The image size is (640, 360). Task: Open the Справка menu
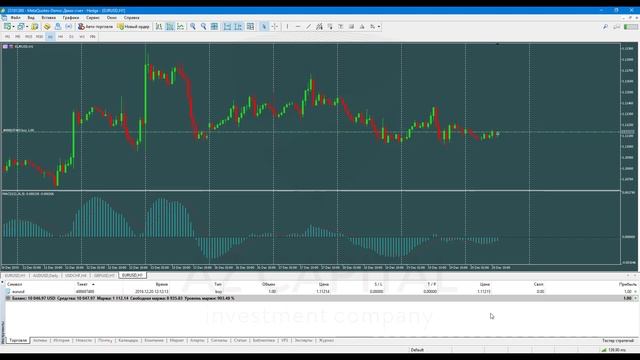tap(131, 18)
